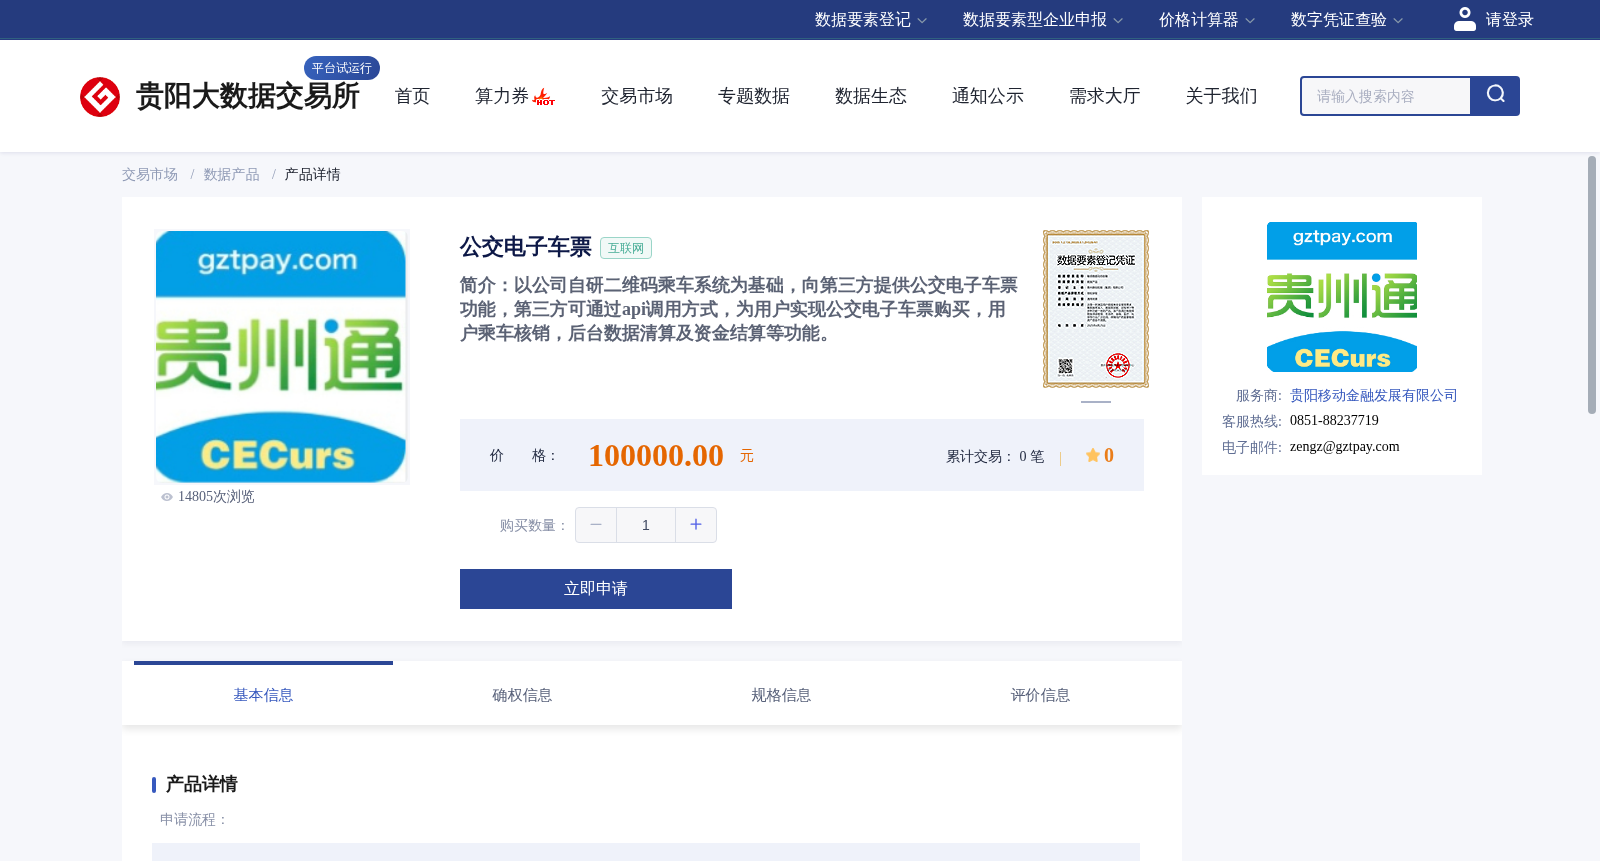Image resolution: width=1600 pixels, height=861 pixels.
Task: Click the purchase quantity input showing 1
Action: click(646, 525)
